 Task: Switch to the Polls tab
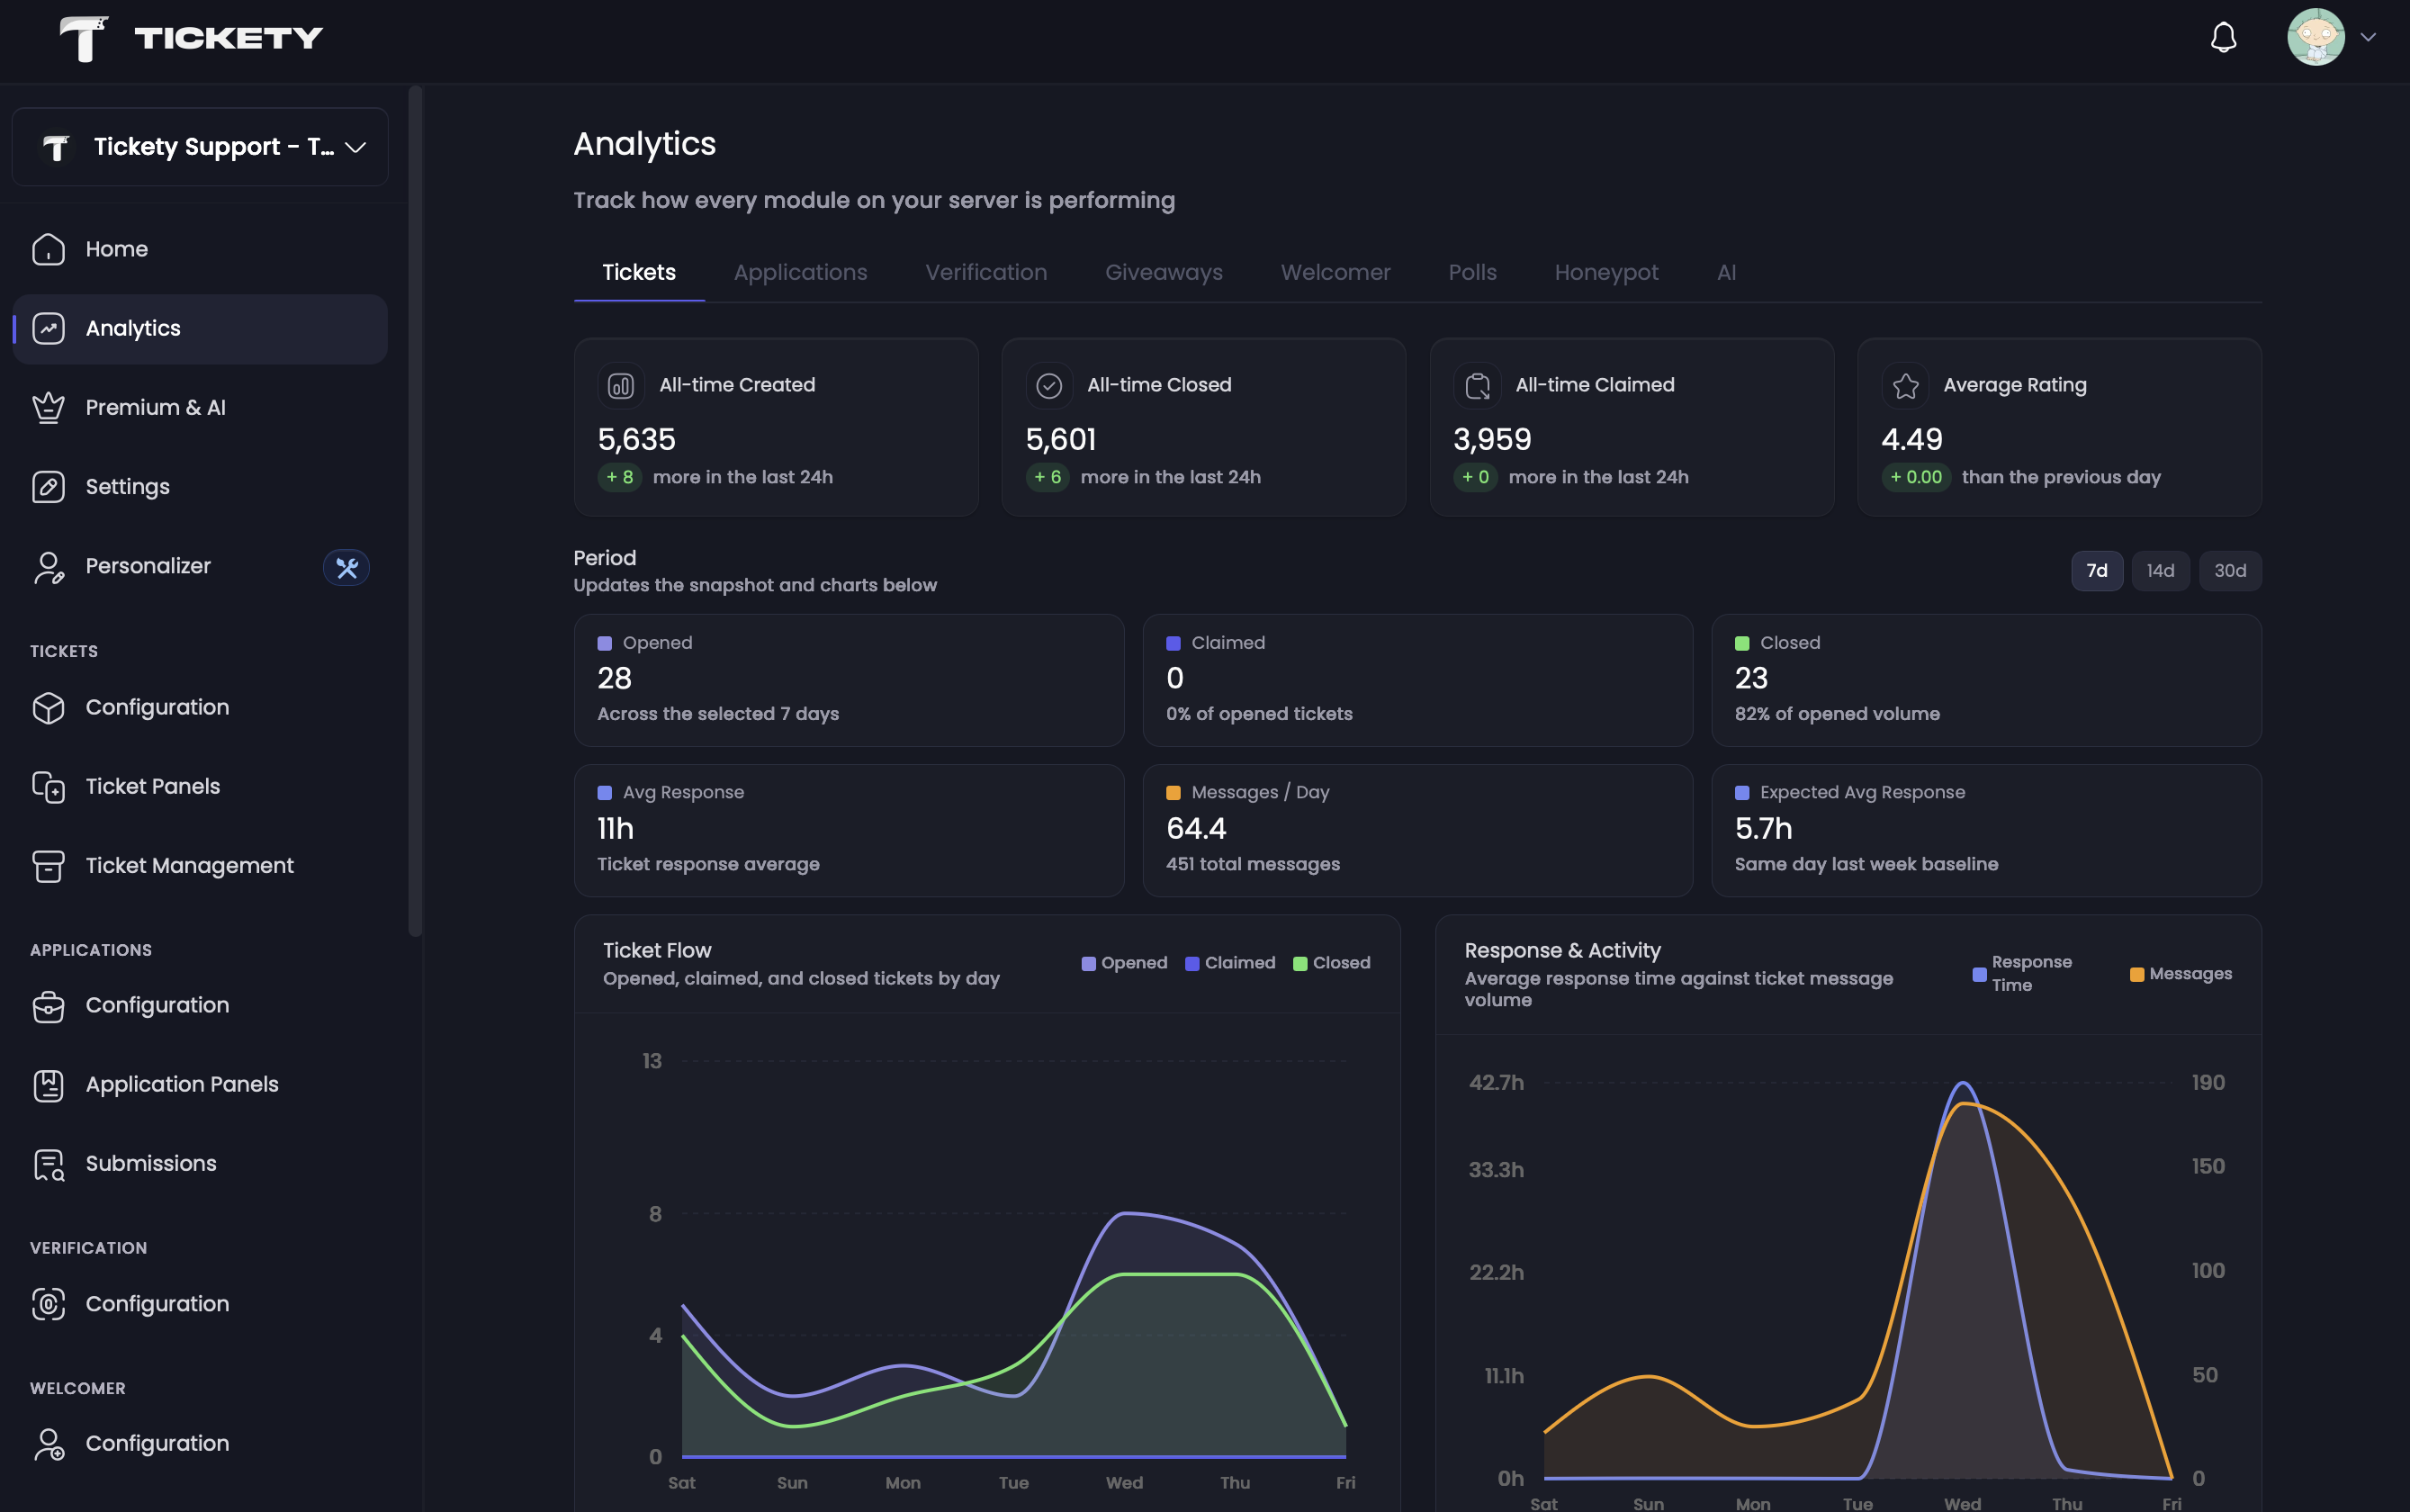click(x=1472, y=272)
